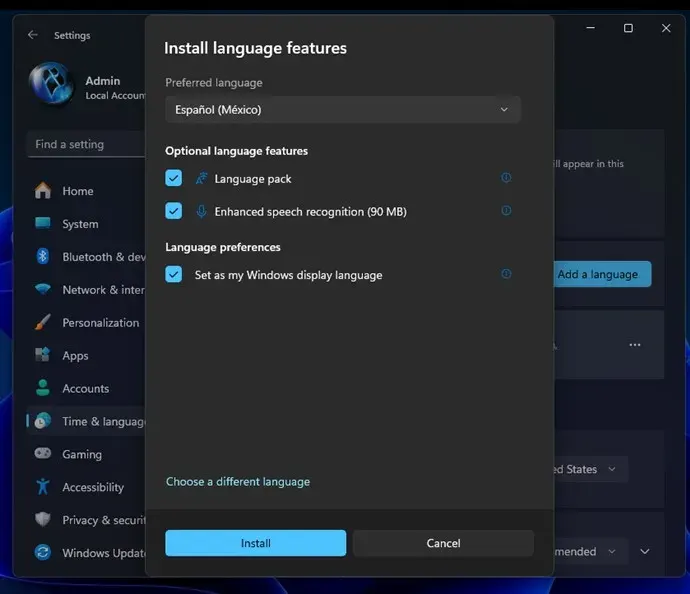Click the Gaming controller icon
This screenshot has height=594, width=690.
pyautogui.click(x=43, y=453)
